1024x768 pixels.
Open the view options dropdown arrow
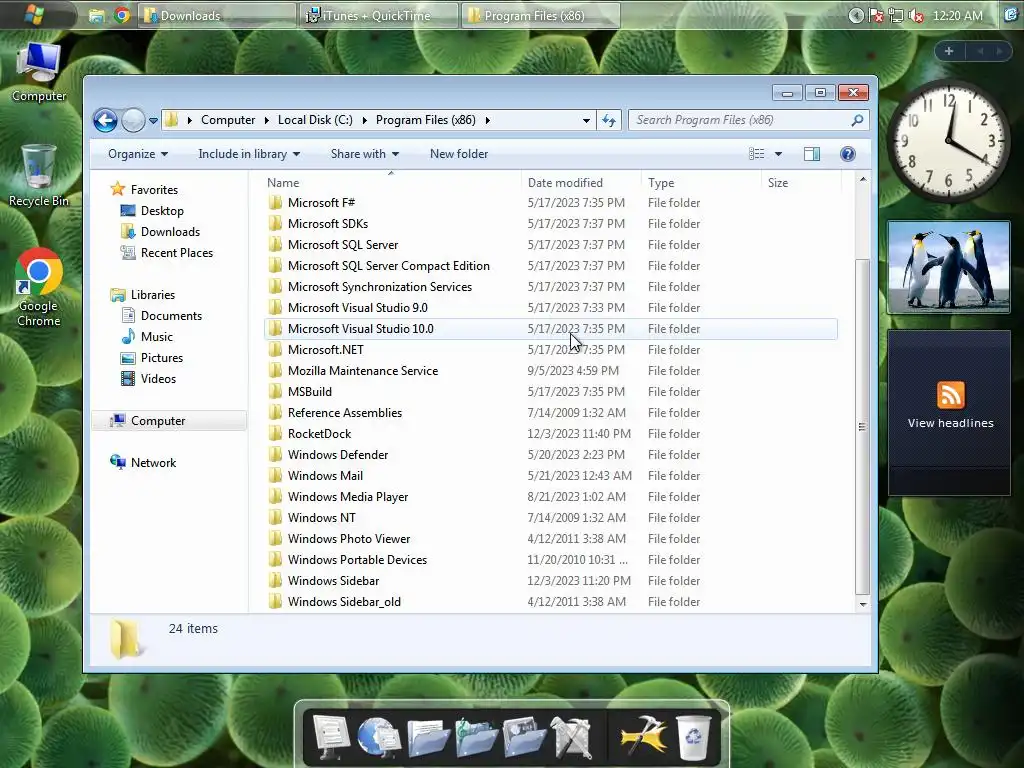(778, 154)
